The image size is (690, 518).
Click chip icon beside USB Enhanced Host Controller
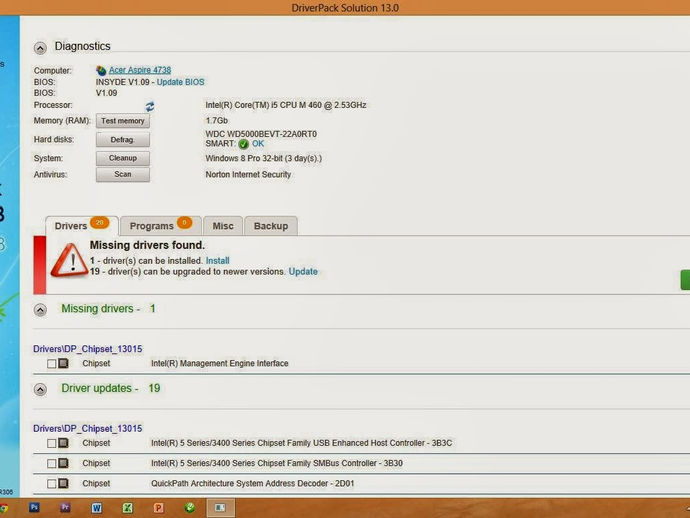point(63,443)
